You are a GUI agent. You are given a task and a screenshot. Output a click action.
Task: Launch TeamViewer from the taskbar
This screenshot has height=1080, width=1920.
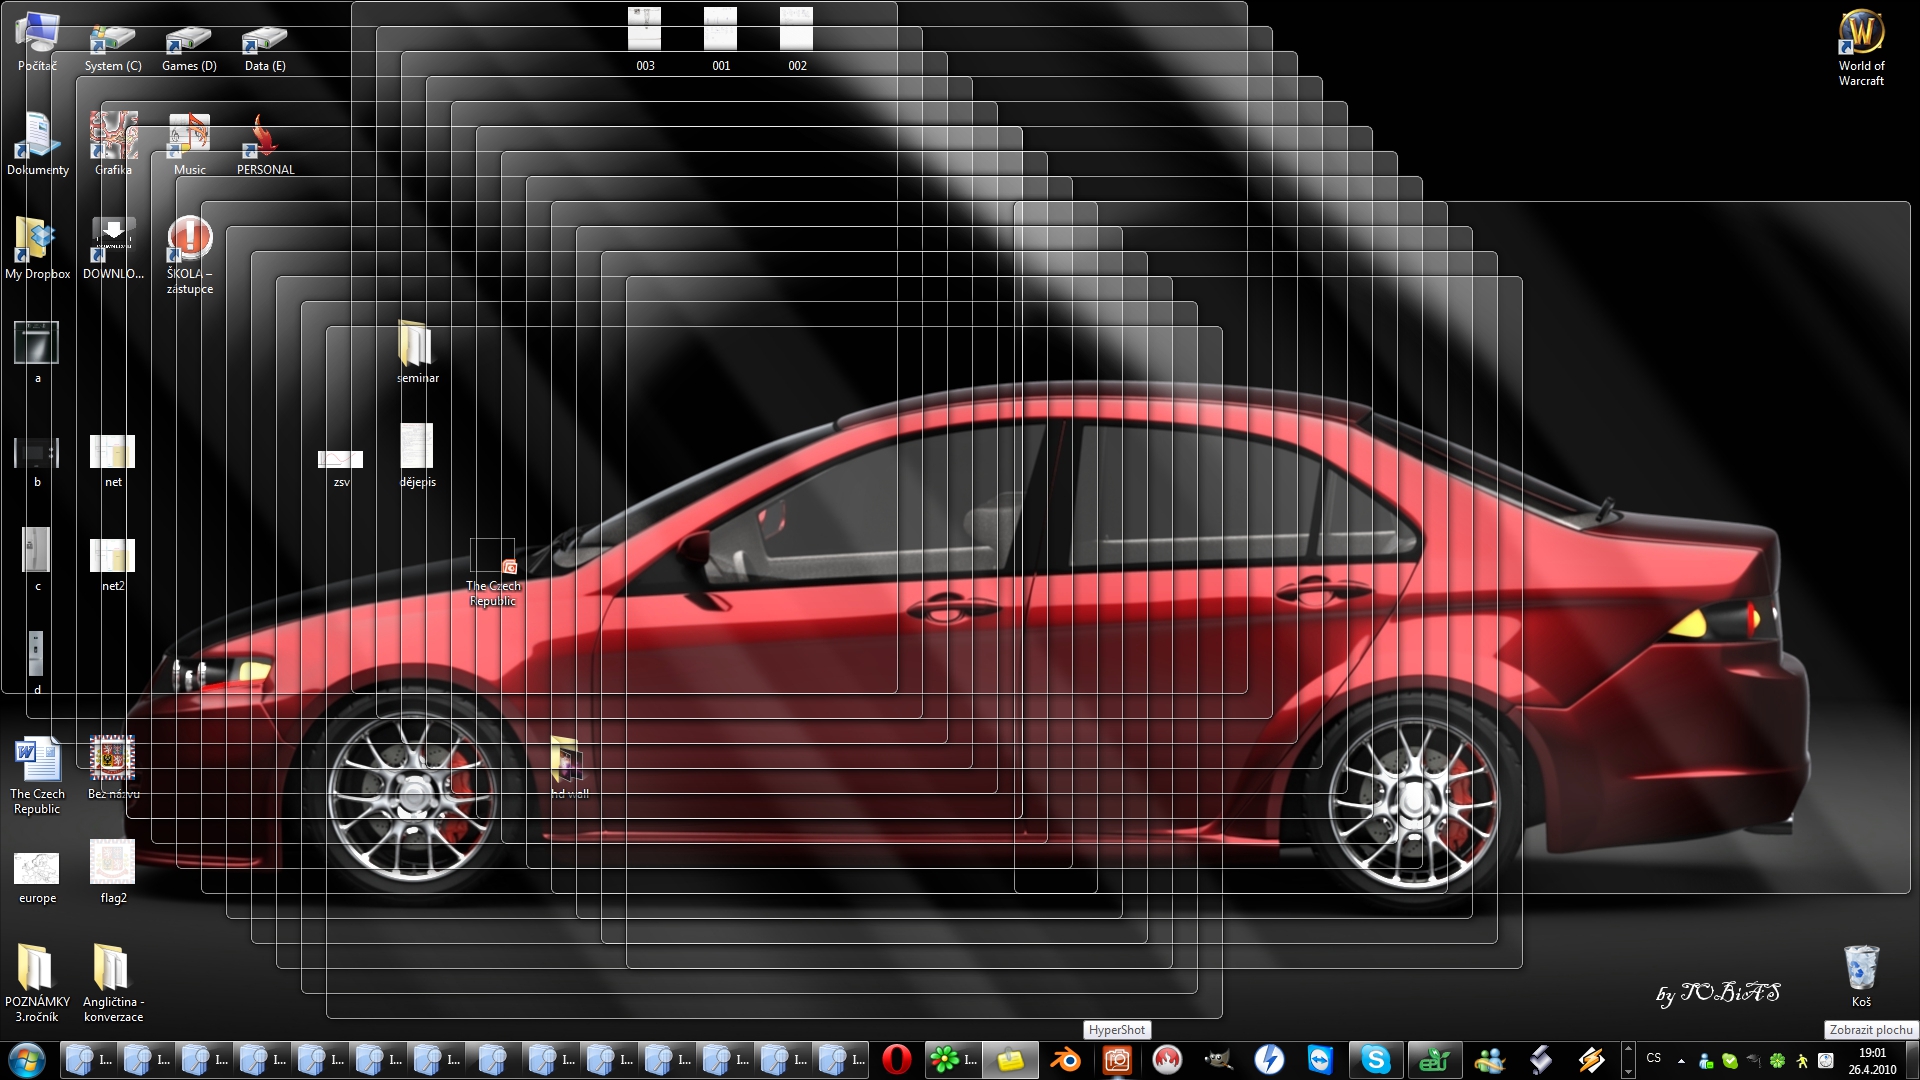pyautogui.click(x=1320, y=1060)
